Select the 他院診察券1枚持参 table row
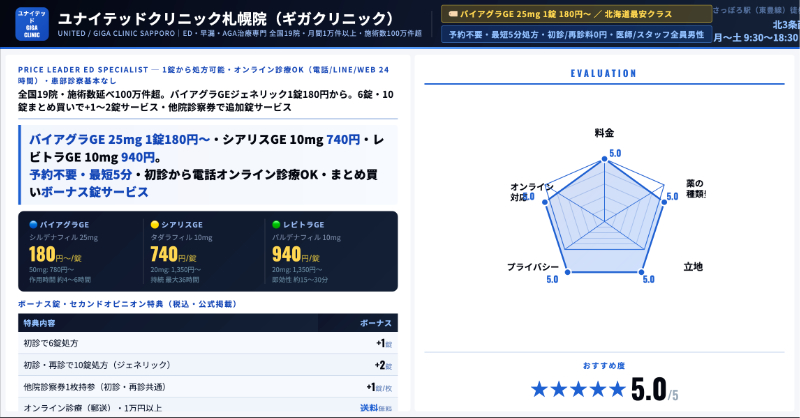 [x=208, y=387]
